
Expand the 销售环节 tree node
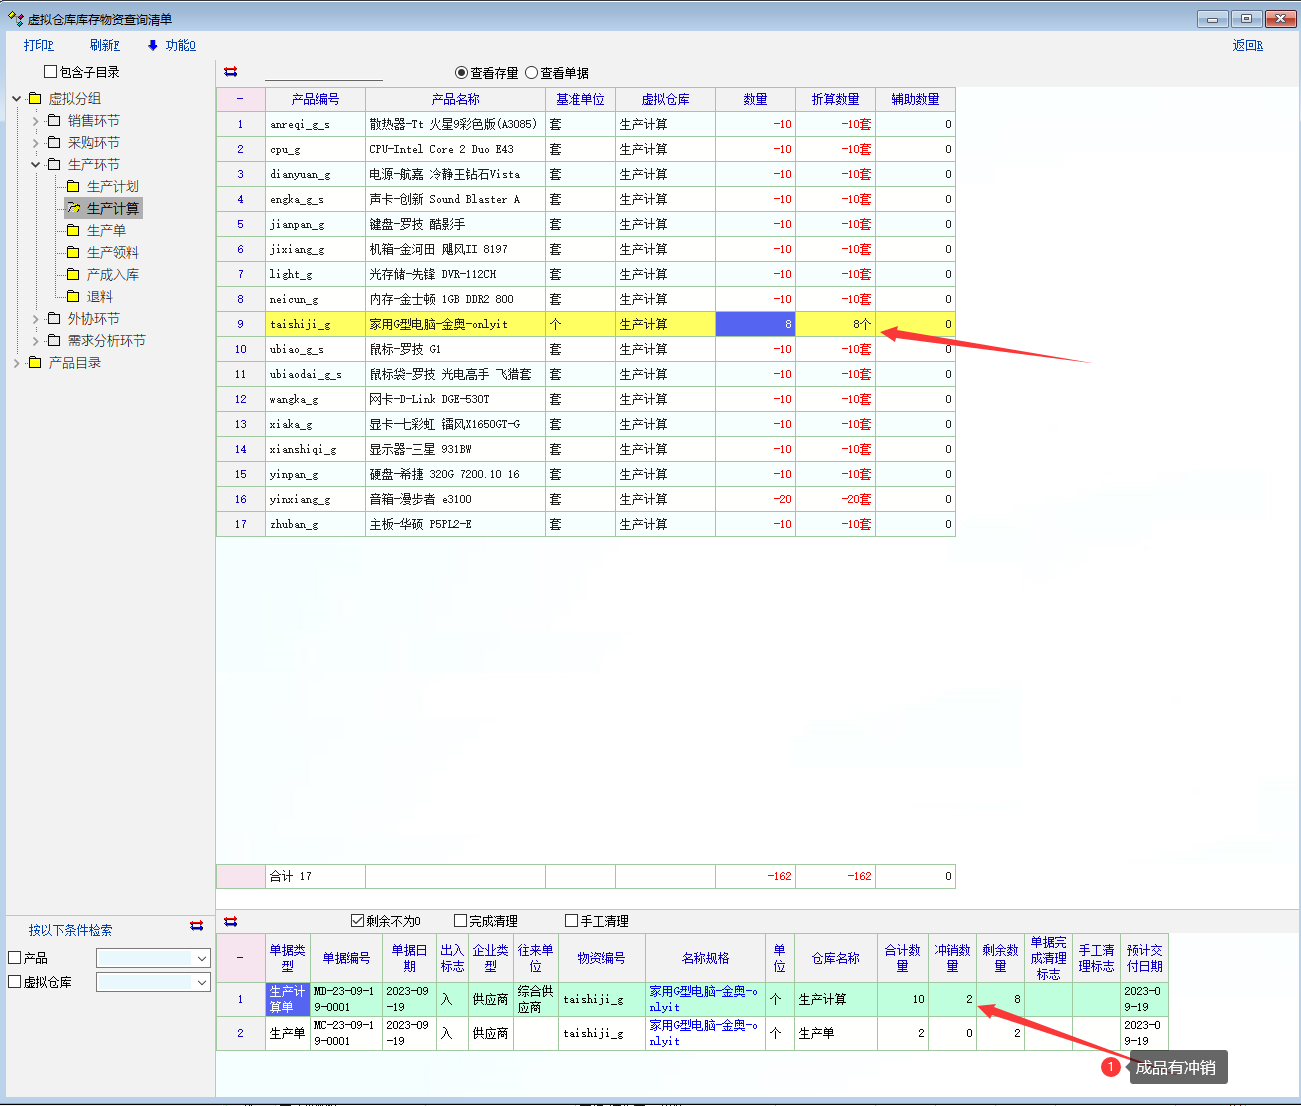click(x=36, y=121)
